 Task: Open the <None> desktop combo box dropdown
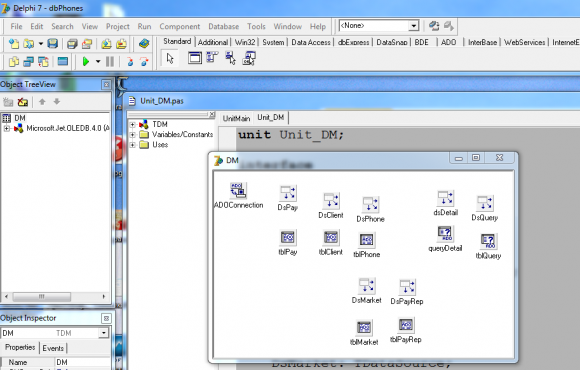coord(414,26)
